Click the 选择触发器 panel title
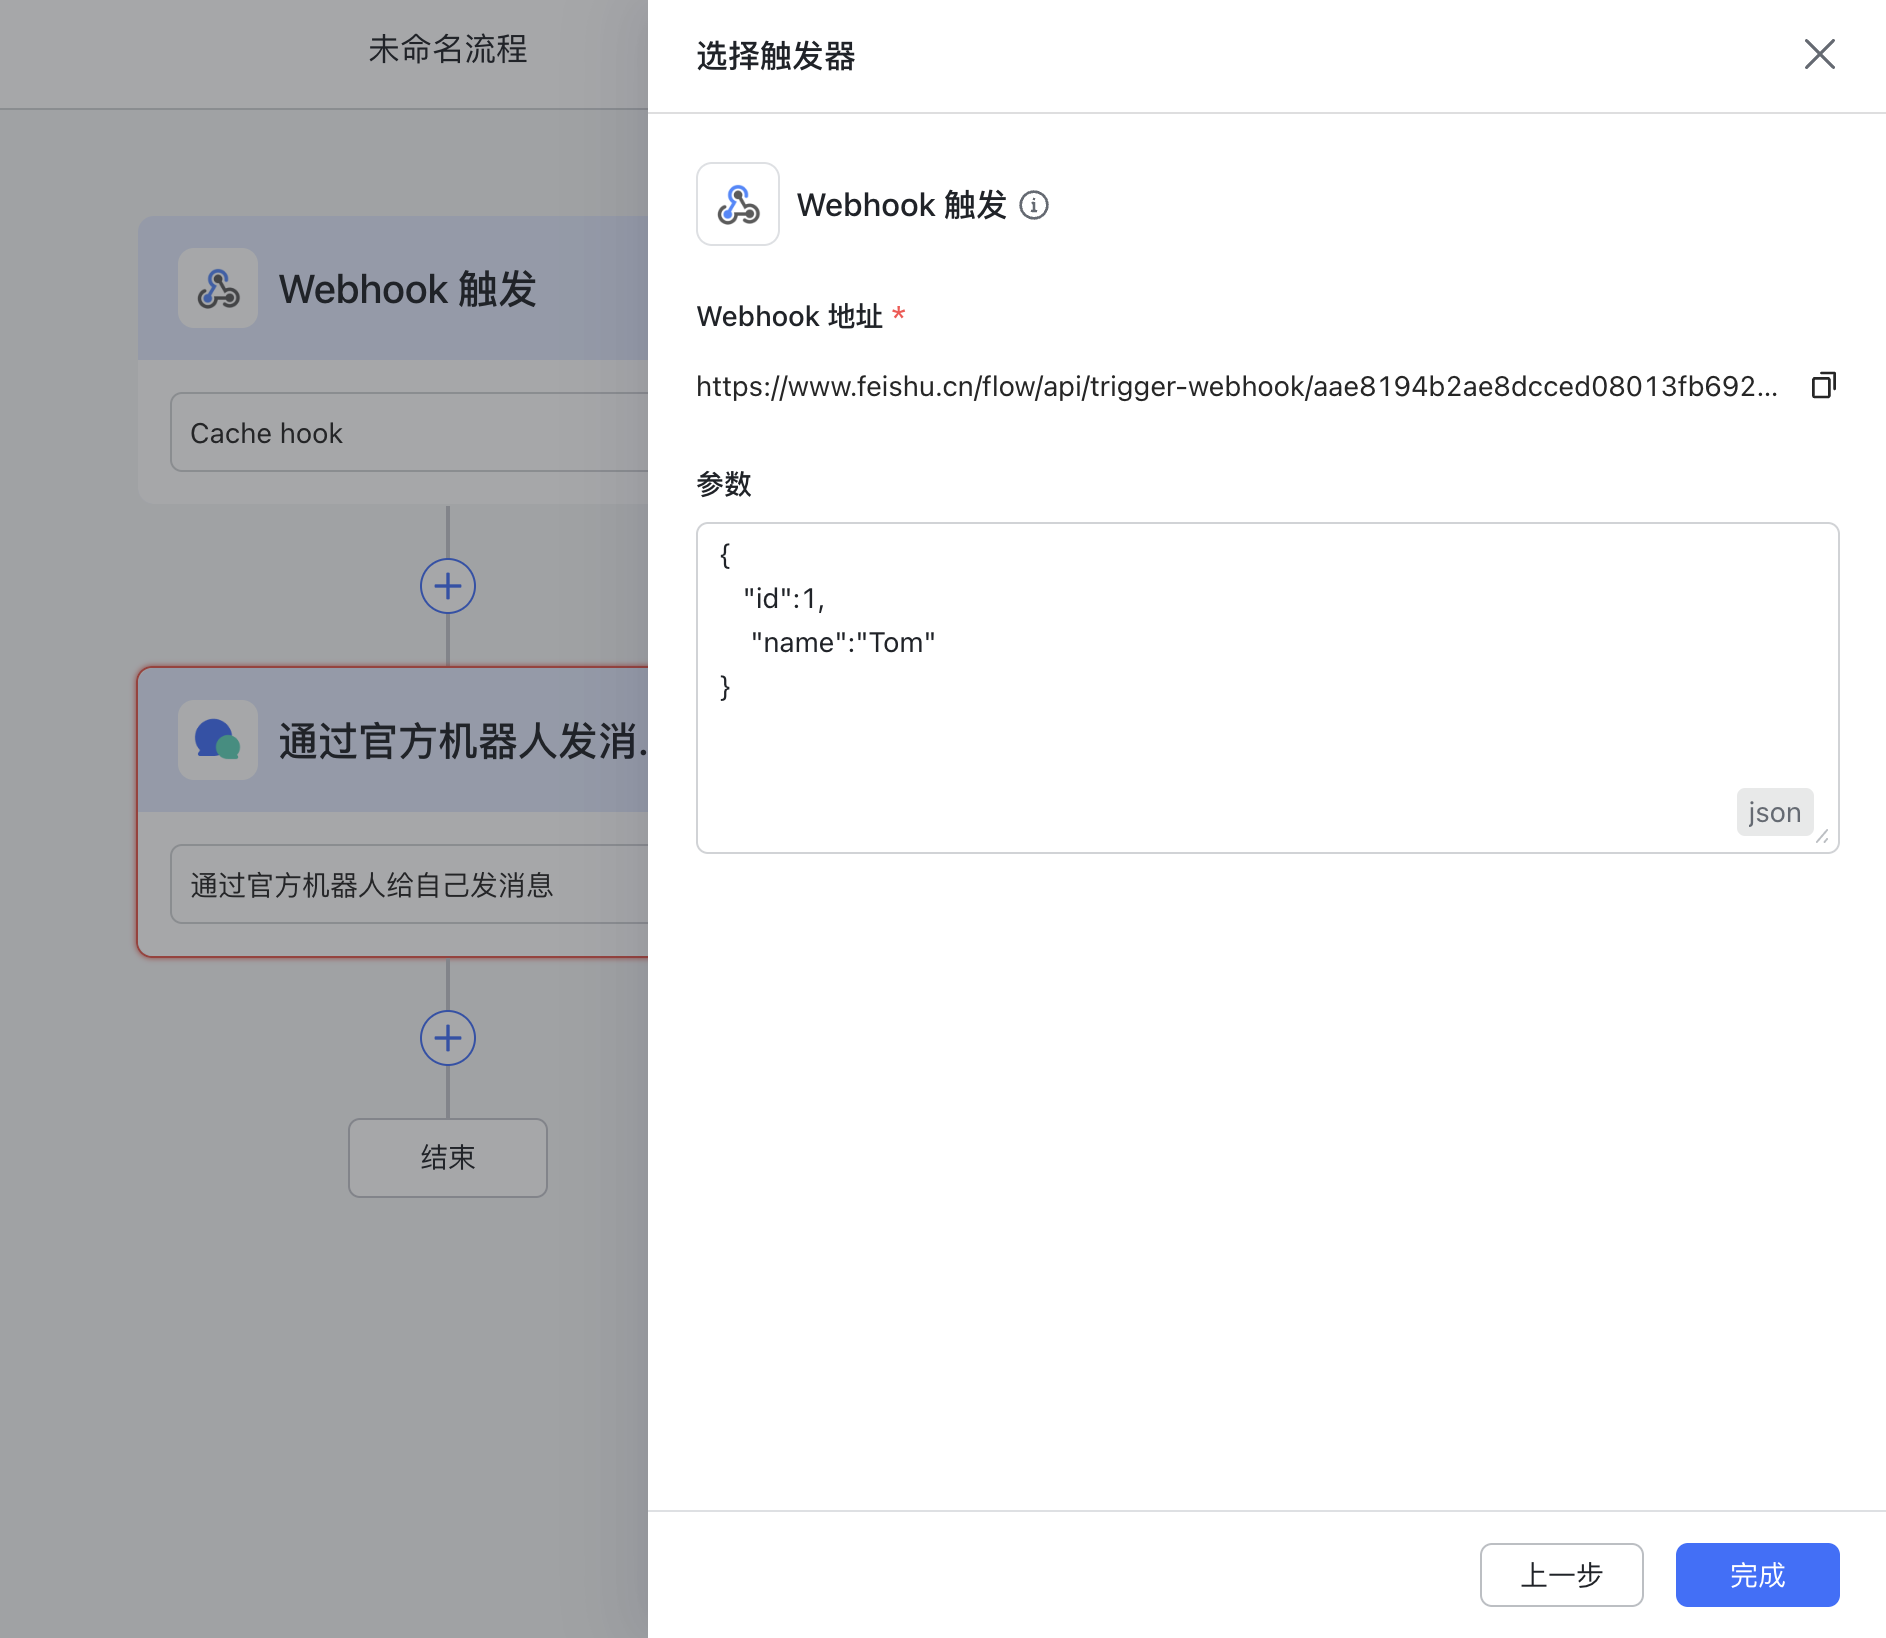Screen dimensions: 1886x1638 (775, 56)
